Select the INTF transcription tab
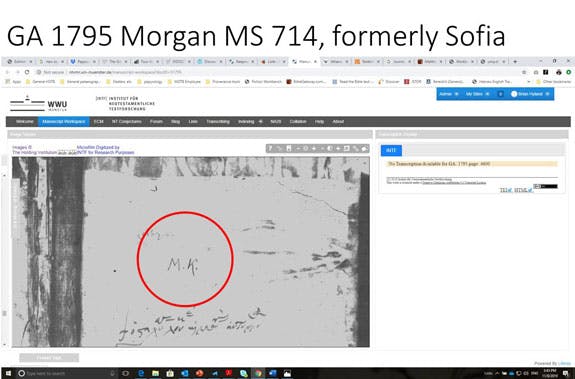This screenshot has height=379, width=575. 391,150
